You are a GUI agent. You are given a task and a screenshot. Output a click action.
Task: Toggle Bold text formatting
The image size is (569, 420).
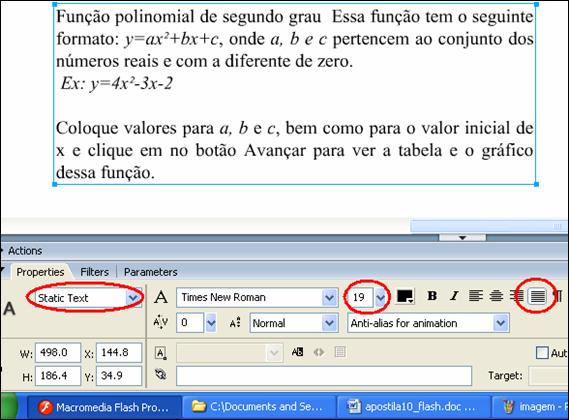(432, 296)
